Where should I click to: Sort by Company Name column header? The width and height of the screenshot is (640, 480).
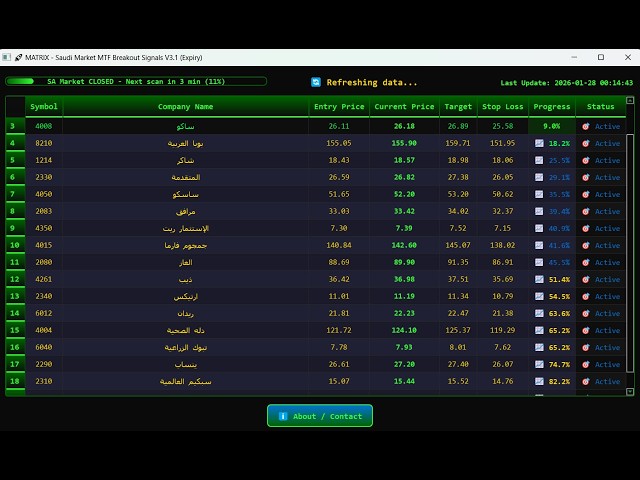(x=186, y=107)
